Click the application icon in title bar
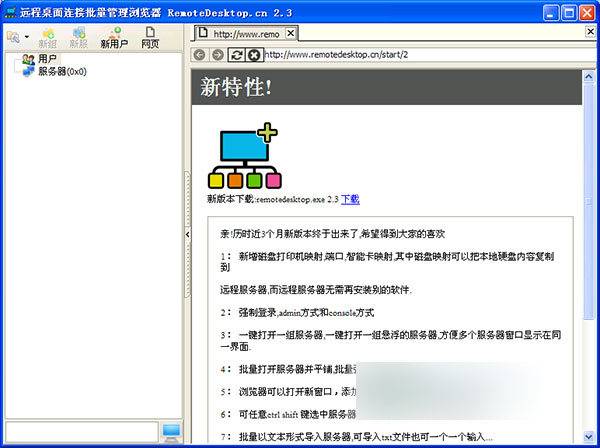 10,13
